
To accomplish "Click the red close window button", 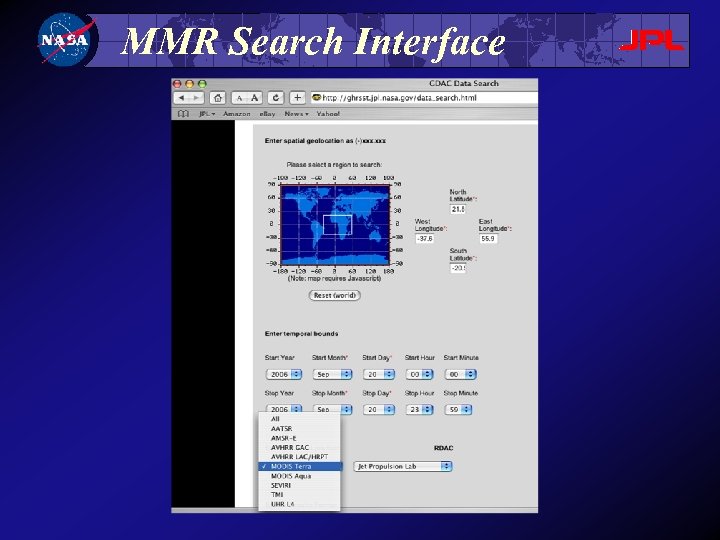I will click(177, 84).
